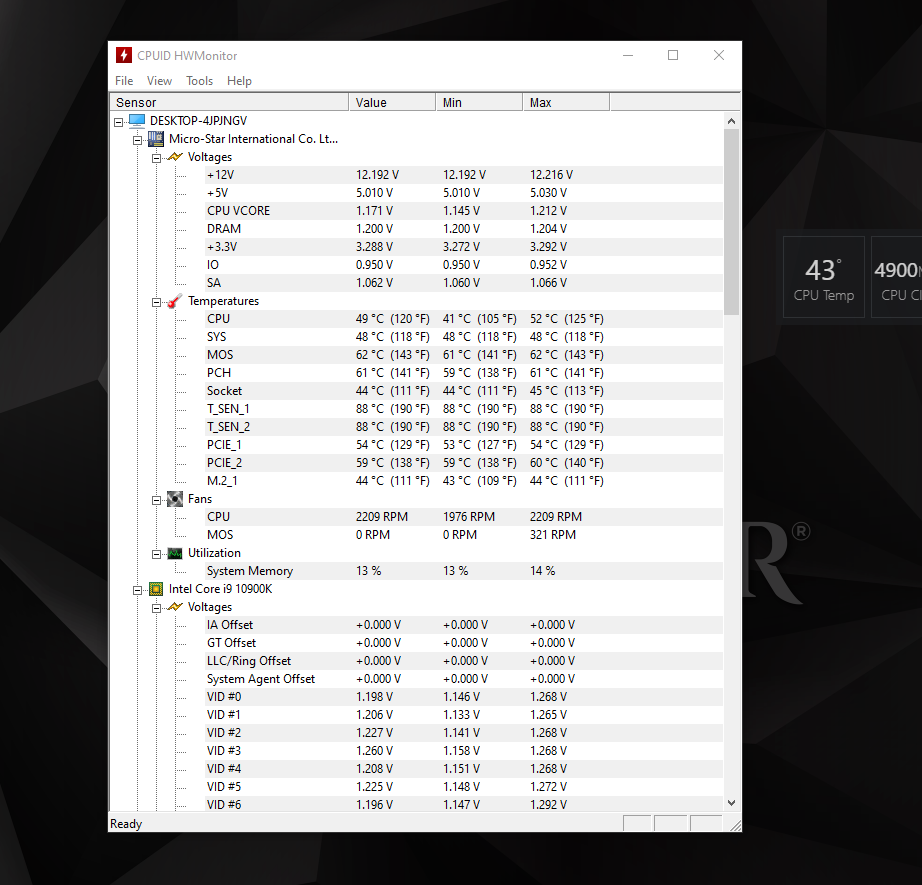922x885 pixels.
Task: Click the scrollbar down arrow
Action: click(731, 803)
